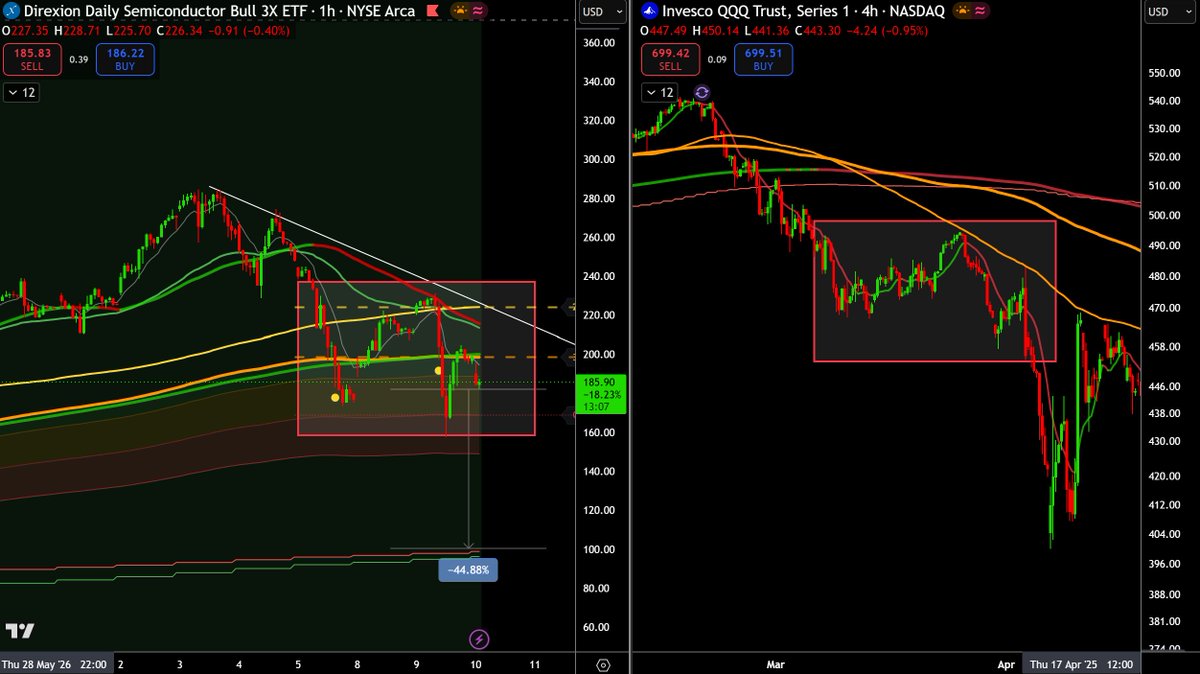Click the SELL 699.42 button
Screen dimensions: 1200x674
pyautogui.click(x=670, y=59)
